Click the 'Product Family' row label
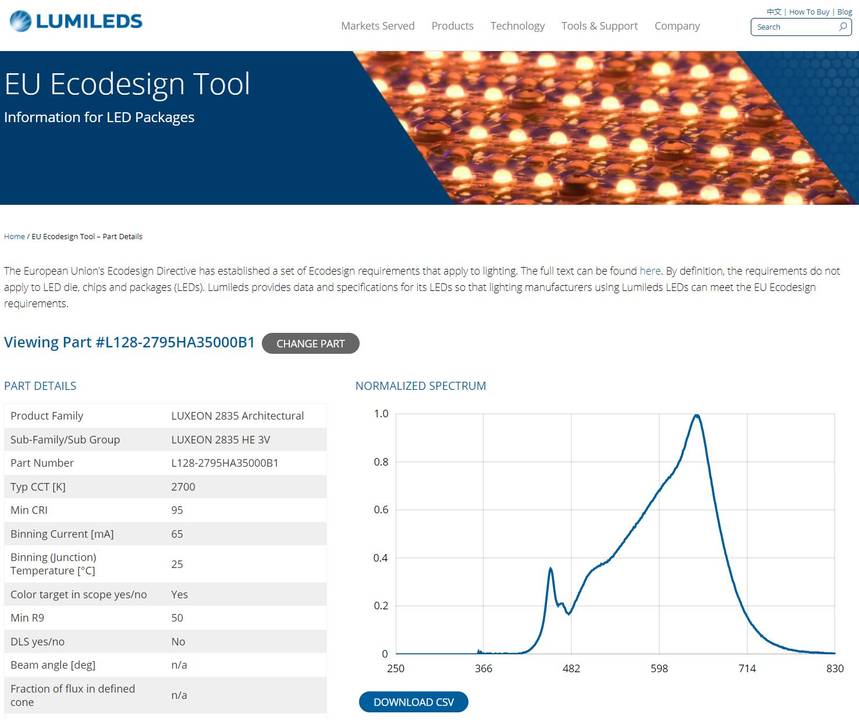 [x=47, y=416]
